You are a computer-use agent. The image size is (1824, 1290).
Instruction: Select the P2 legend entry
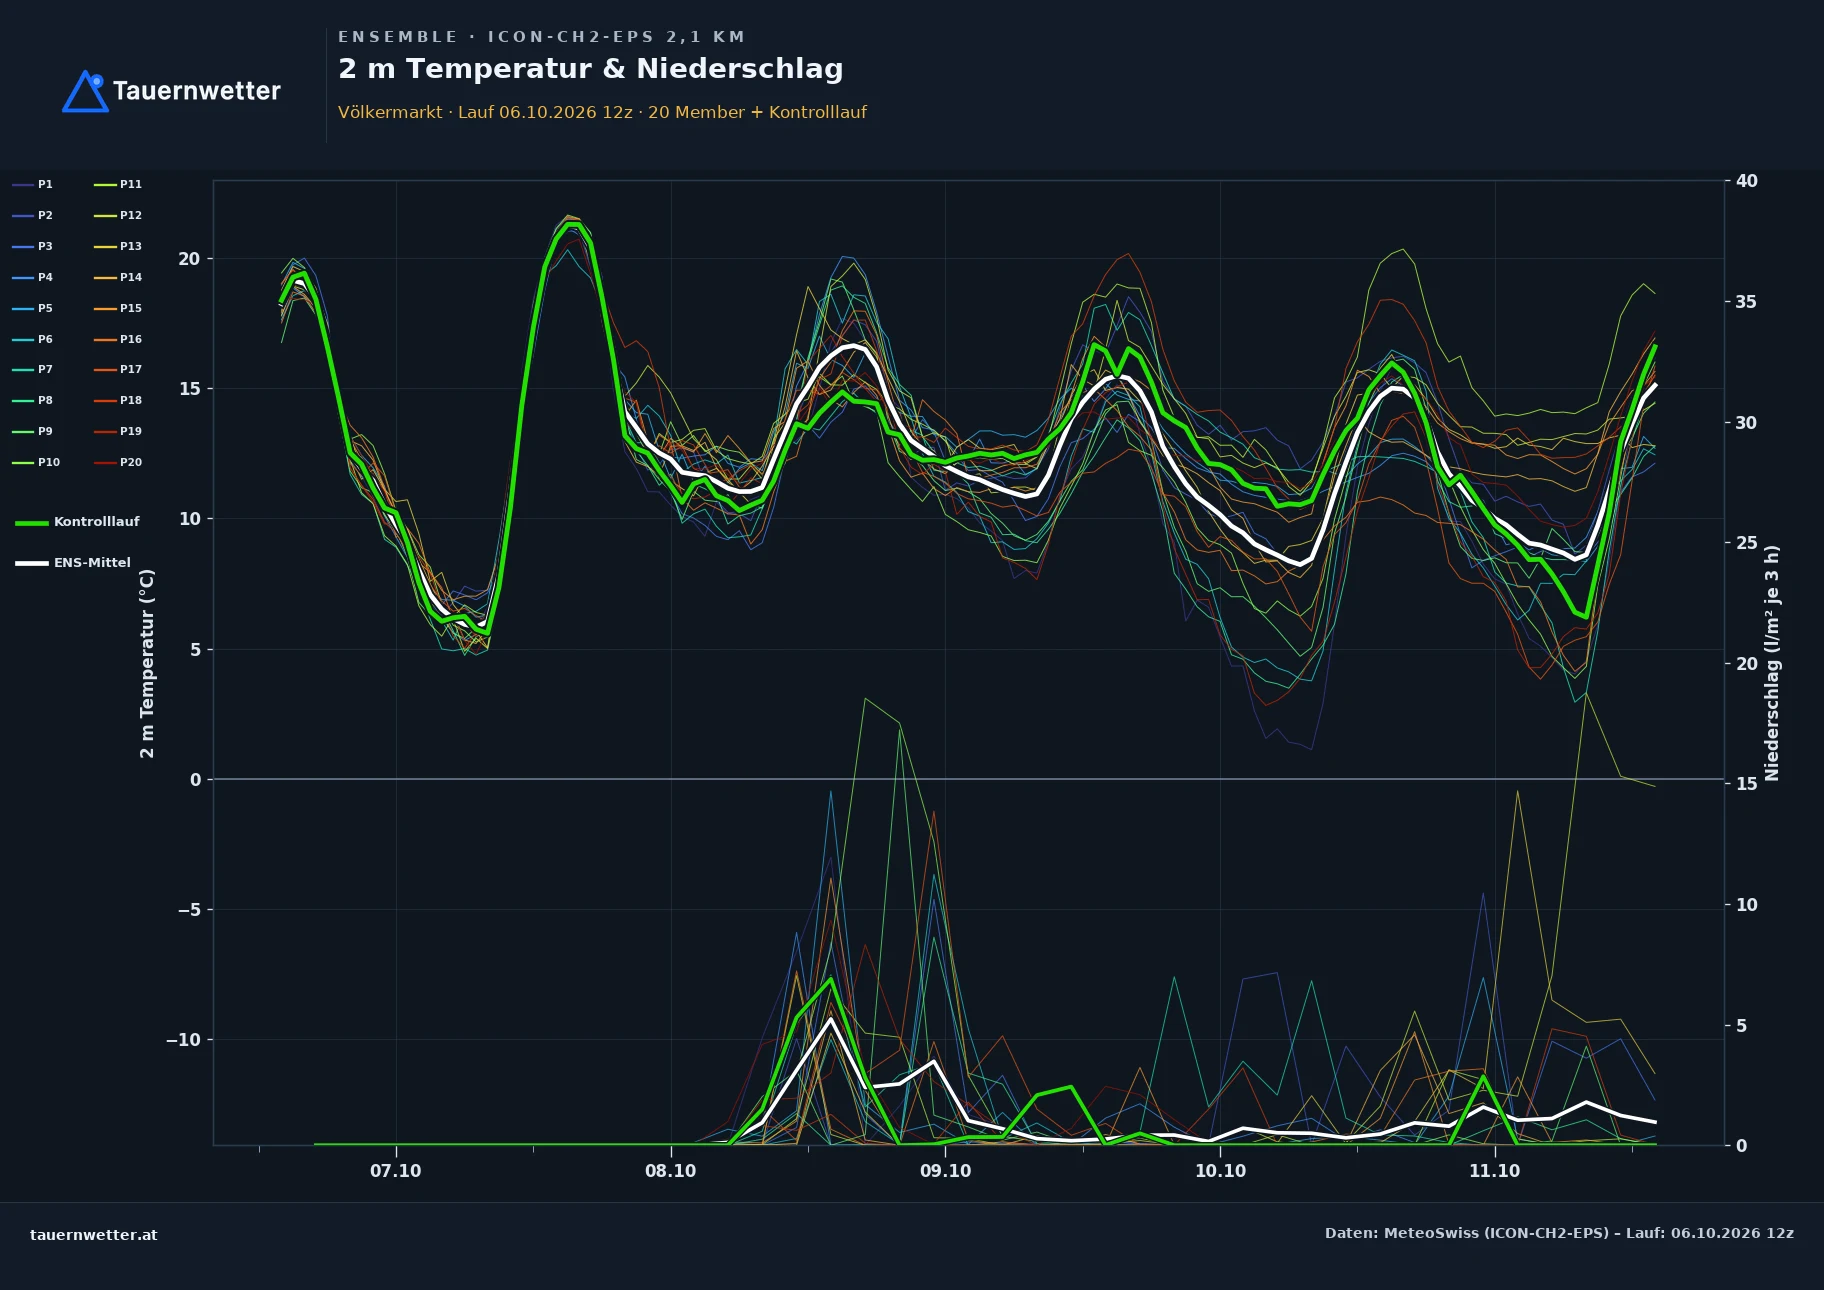point(33,215)
